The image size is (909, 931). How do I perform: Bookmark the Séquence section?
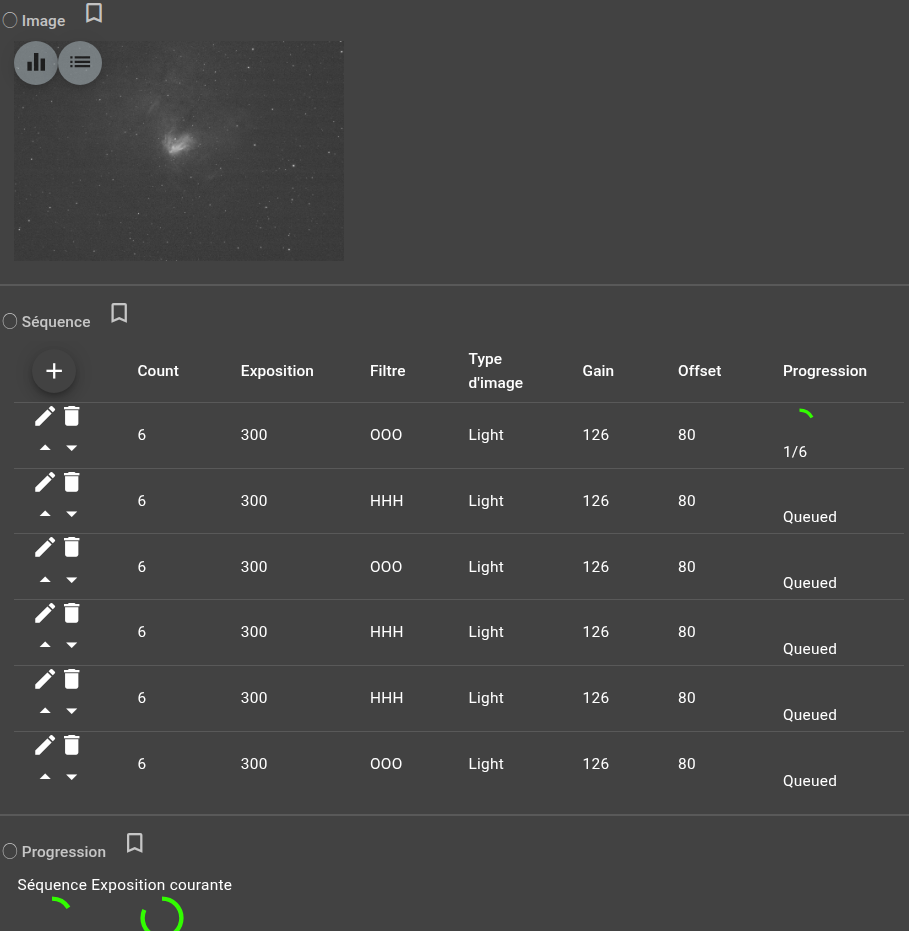119,313
